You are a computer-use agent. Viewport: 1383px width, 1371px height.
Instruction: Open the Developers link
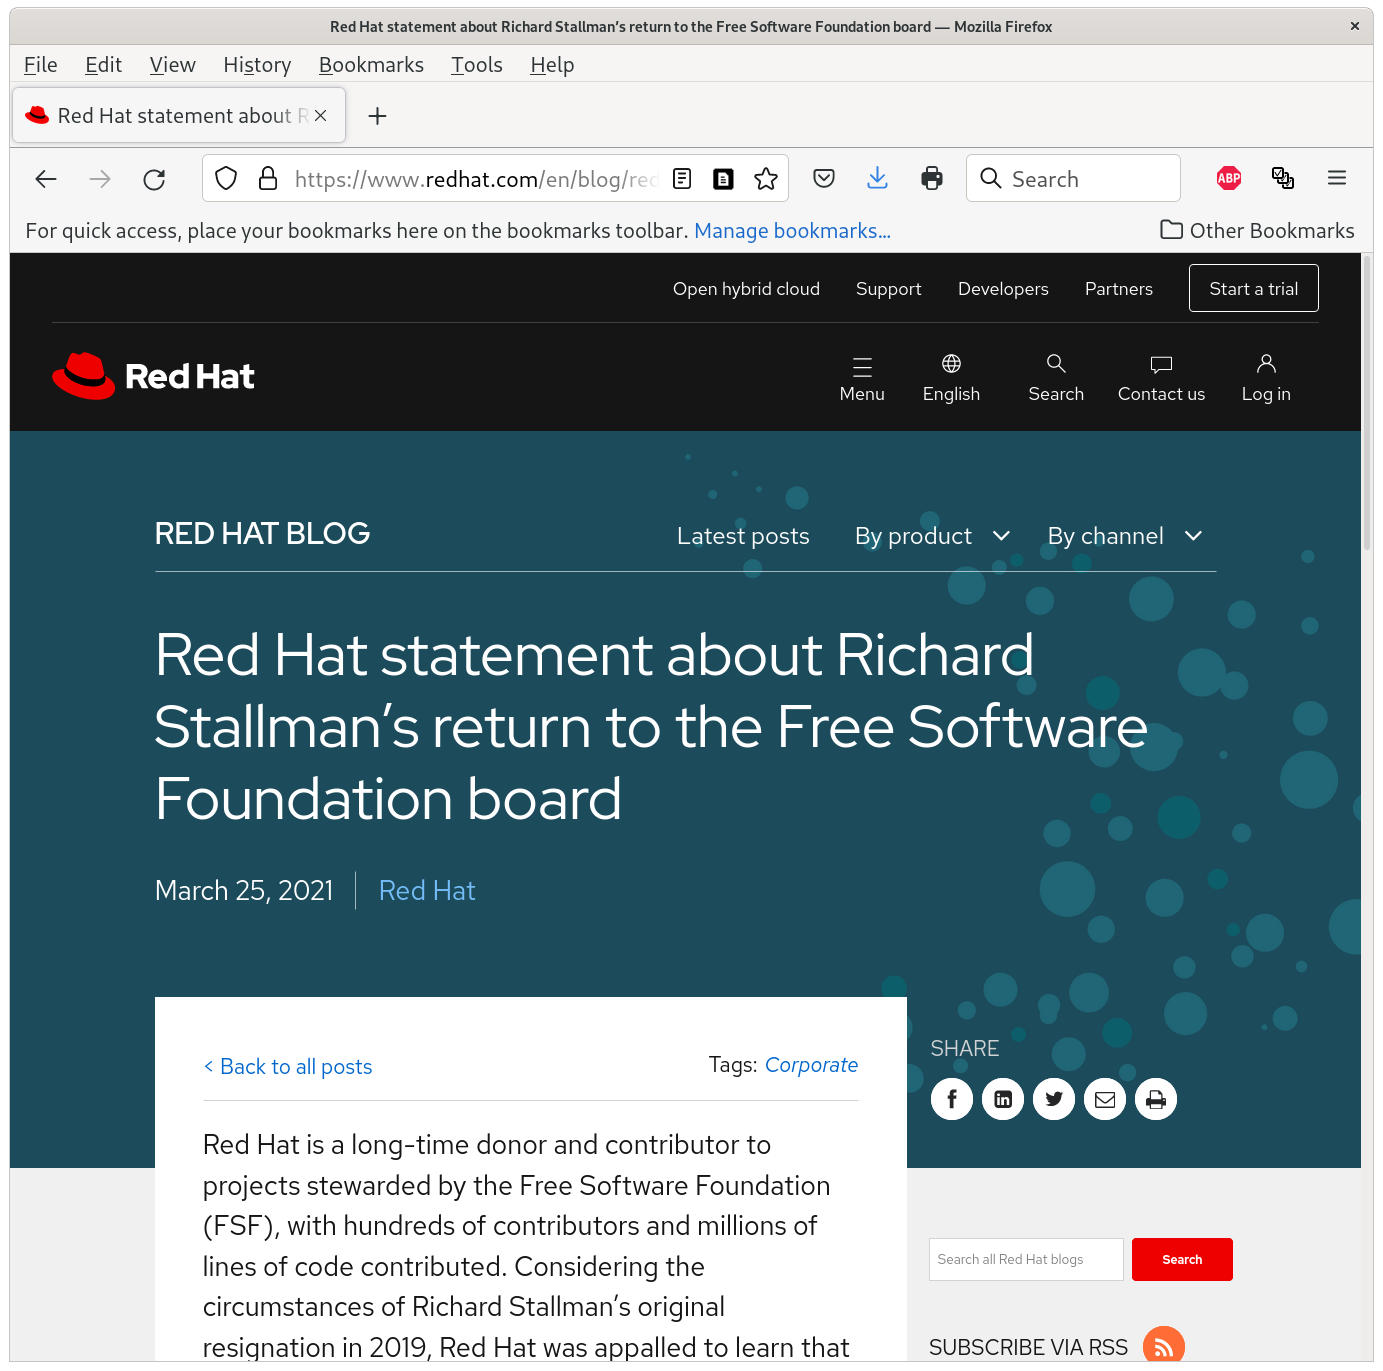click(x=1003, y=289)
